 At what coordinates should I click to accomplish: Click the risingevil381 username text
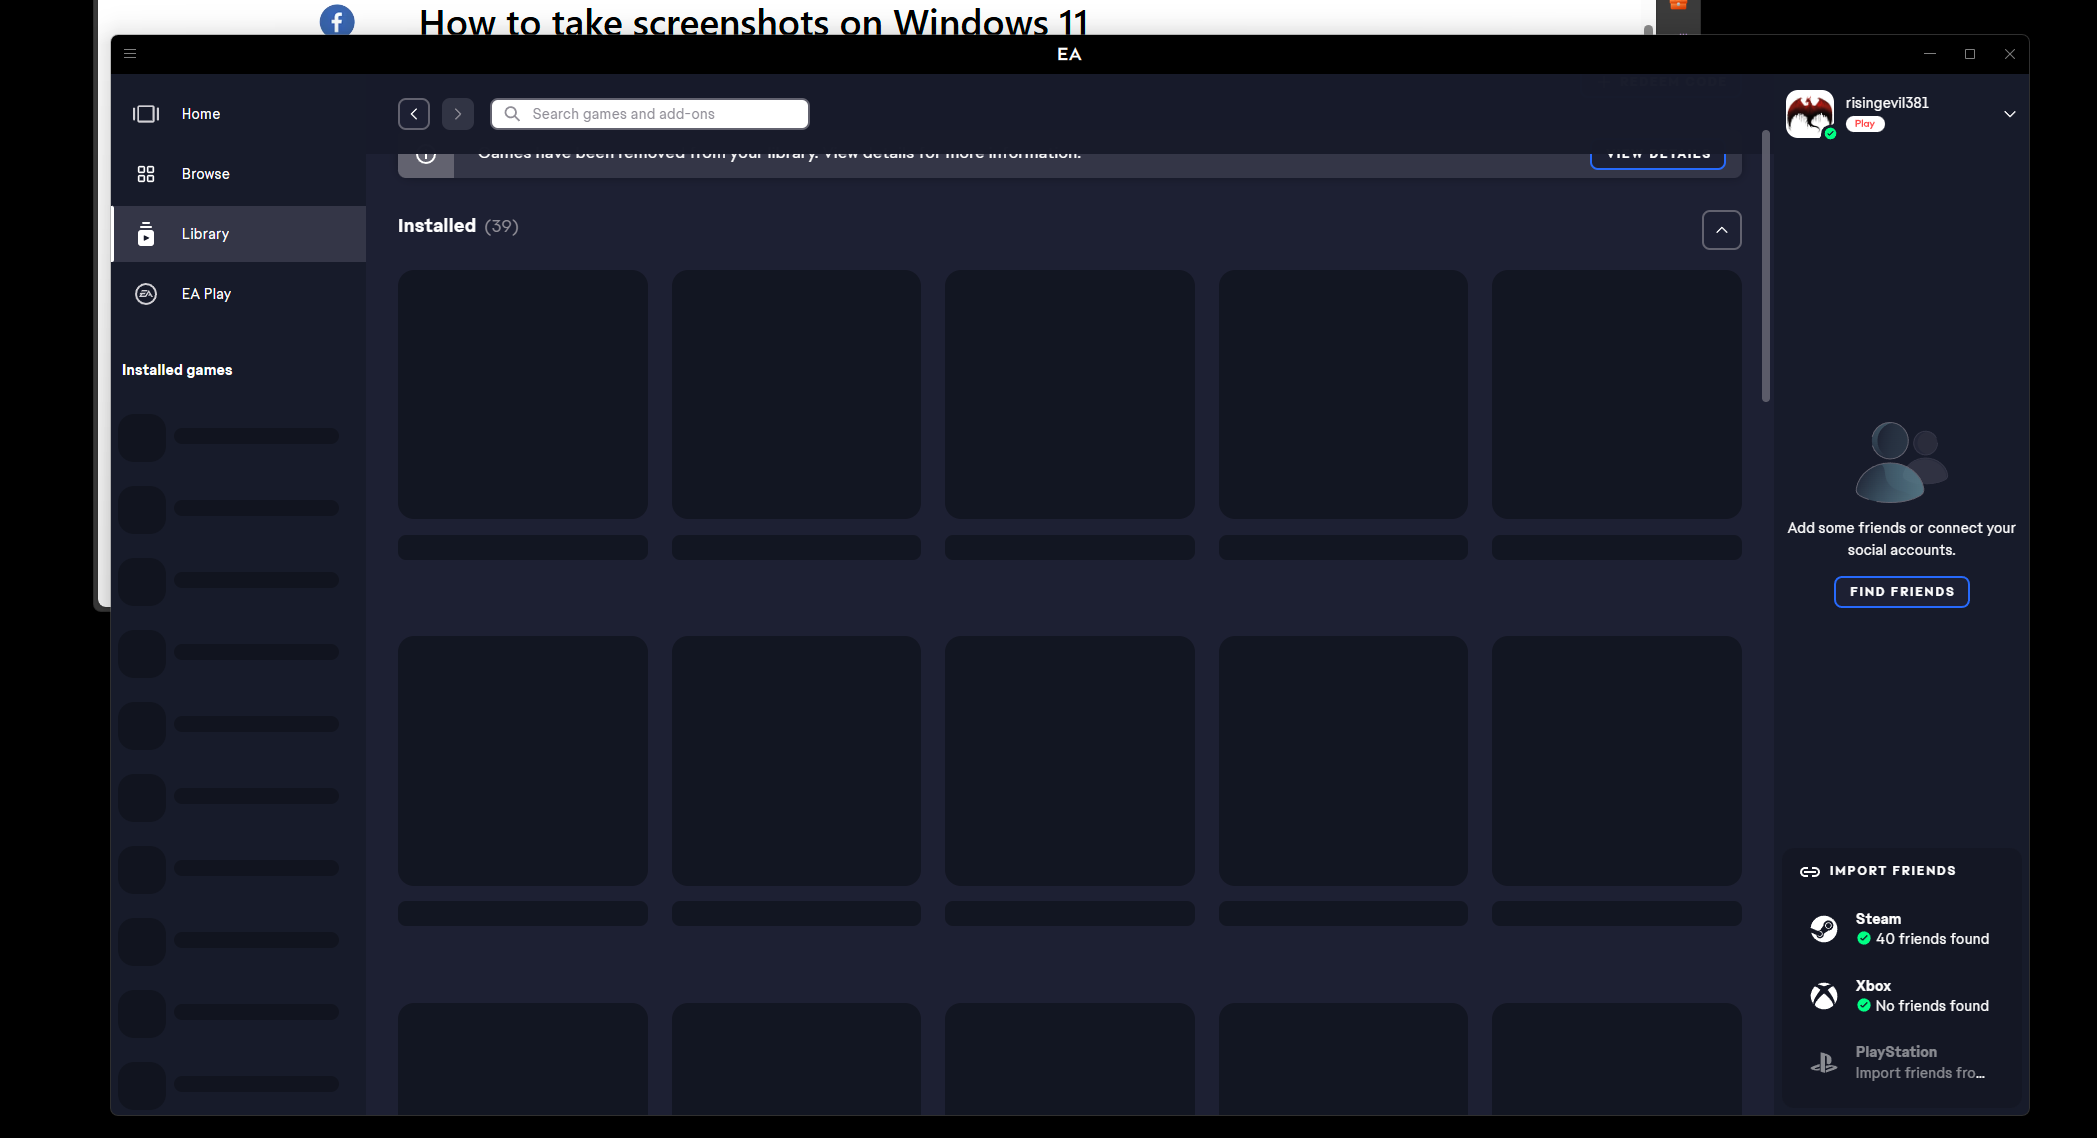pos(1887,103)
